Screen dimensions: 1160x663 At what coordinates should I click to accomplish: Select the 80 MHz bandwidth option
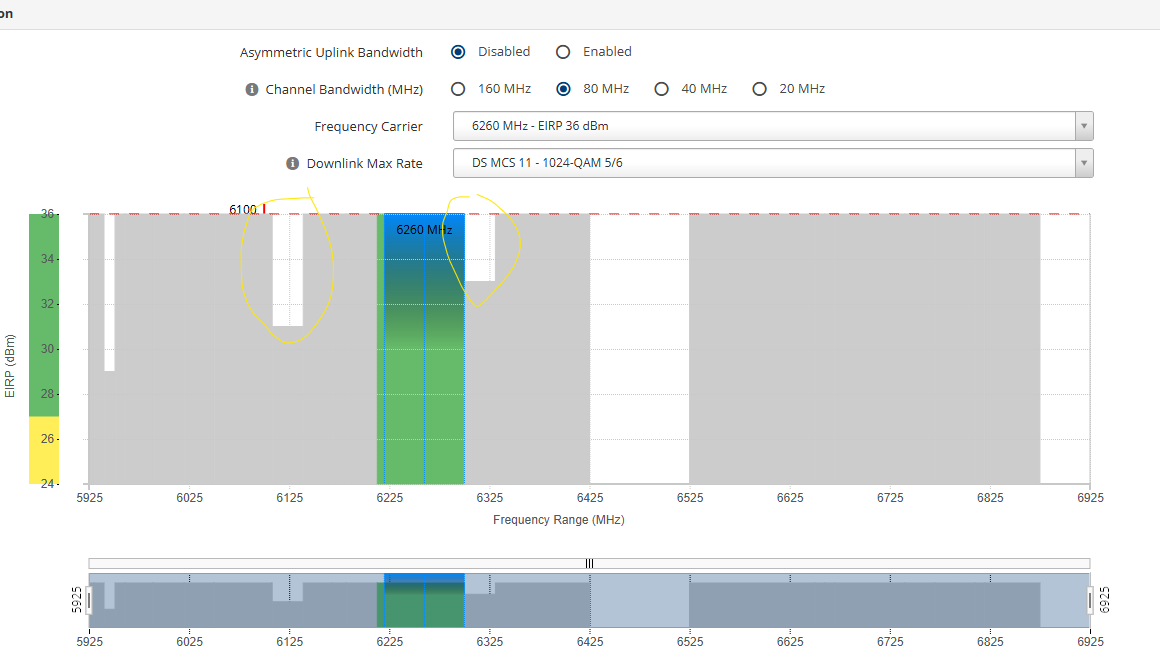tap(563, 89)
